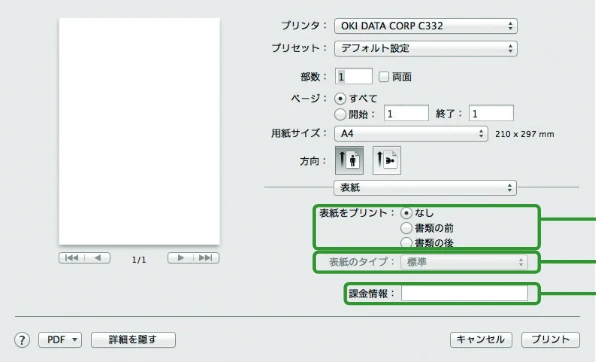Go to previous preview page
Viewport: 596px width, 362px height.
point(98,258)
